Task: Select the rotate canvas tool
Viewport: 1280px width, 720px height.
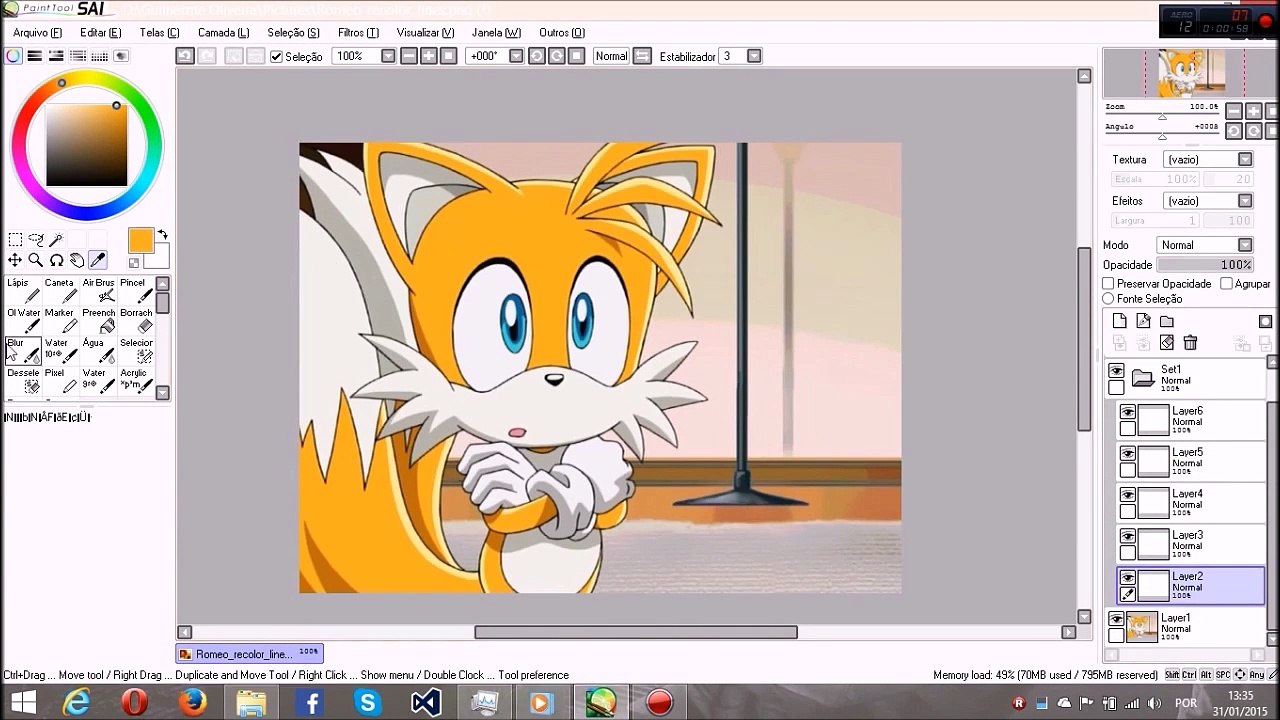Action: click(56, 261)
